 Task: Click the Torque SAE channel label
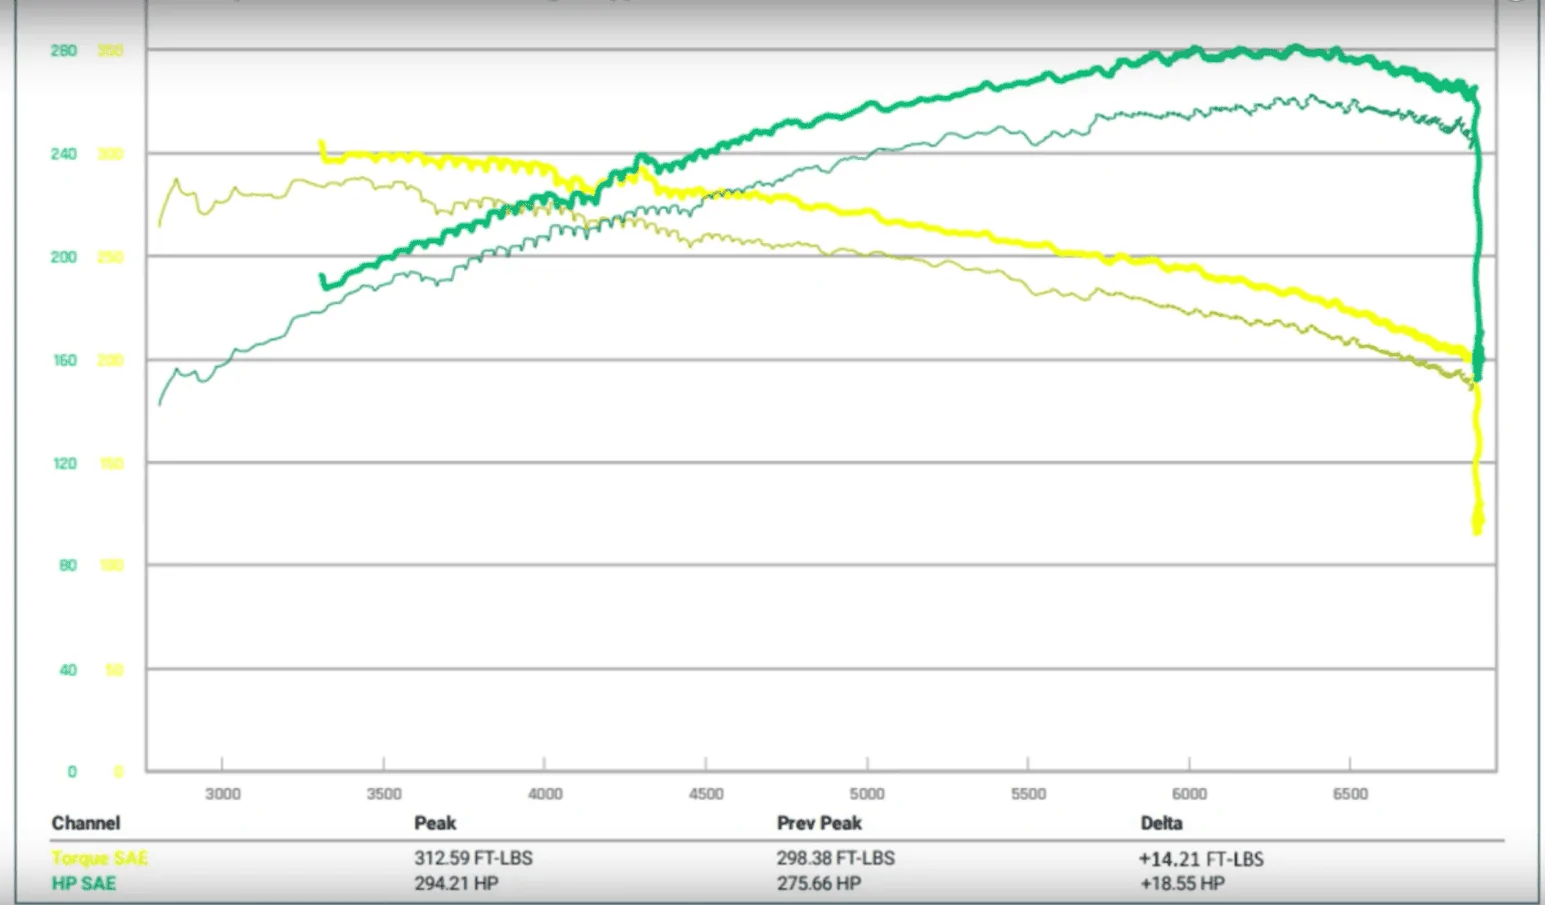click(99, 858)
